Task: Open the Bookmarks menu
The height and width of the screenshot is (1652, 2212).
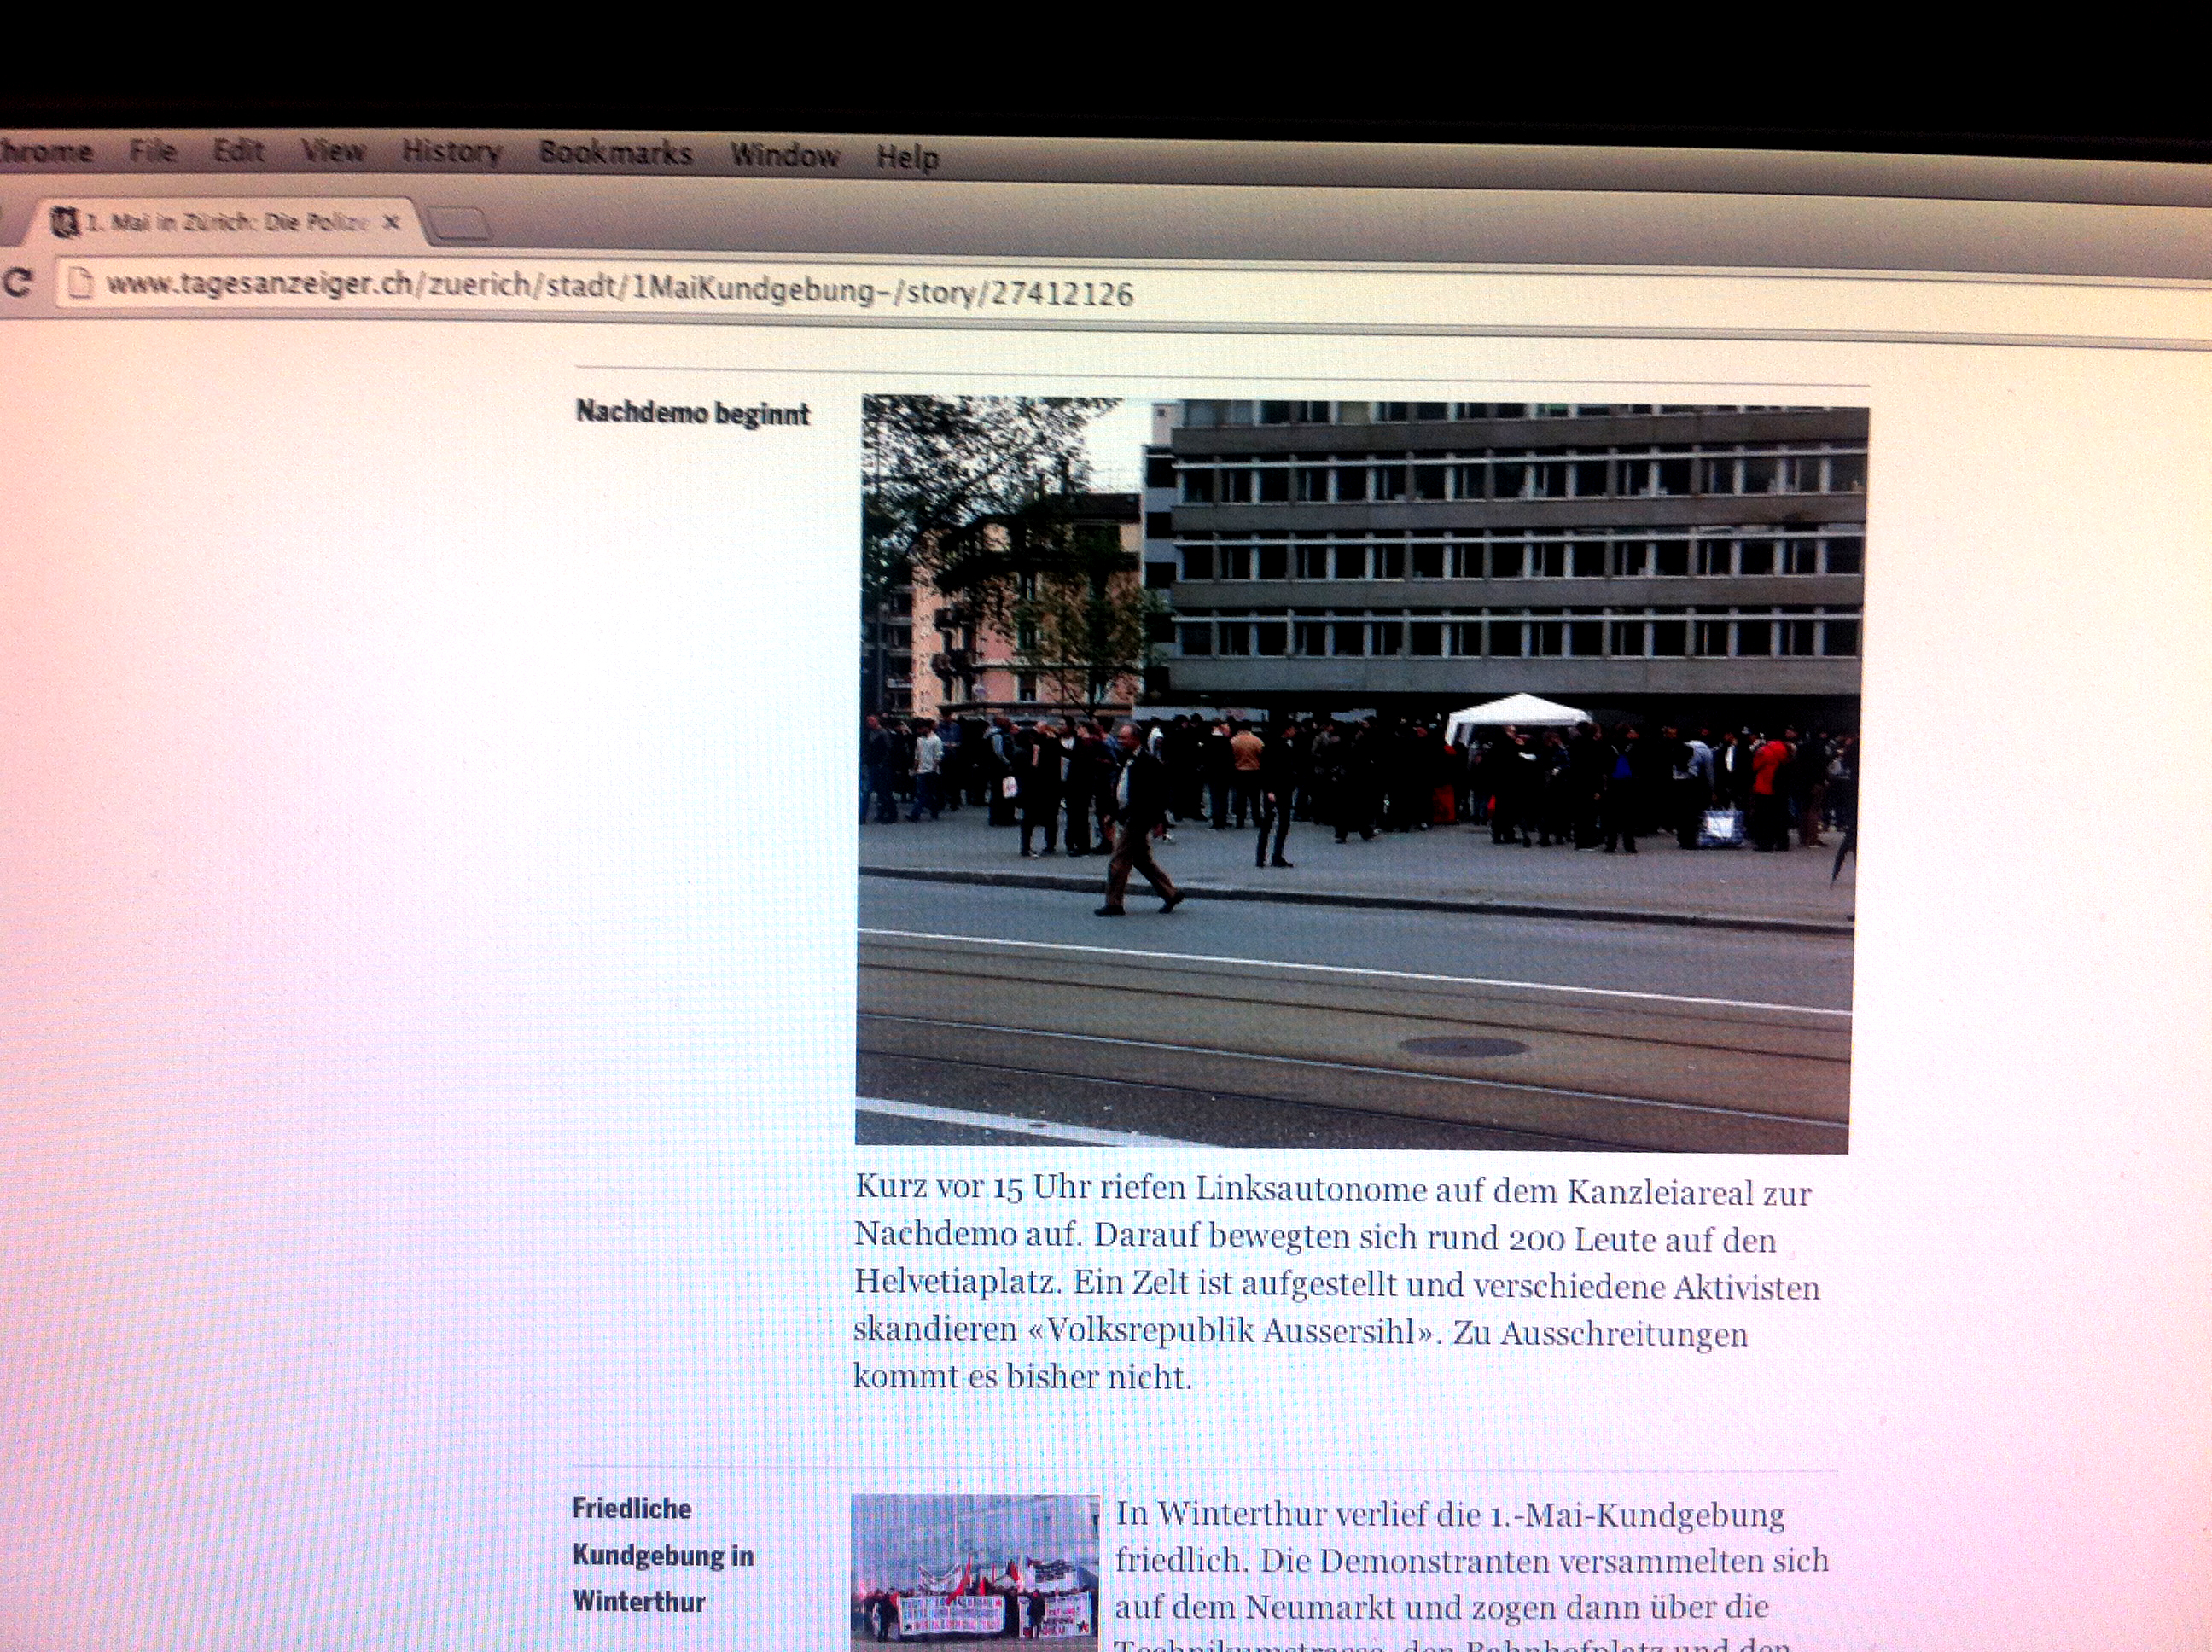Action: (x=615, y=153)
